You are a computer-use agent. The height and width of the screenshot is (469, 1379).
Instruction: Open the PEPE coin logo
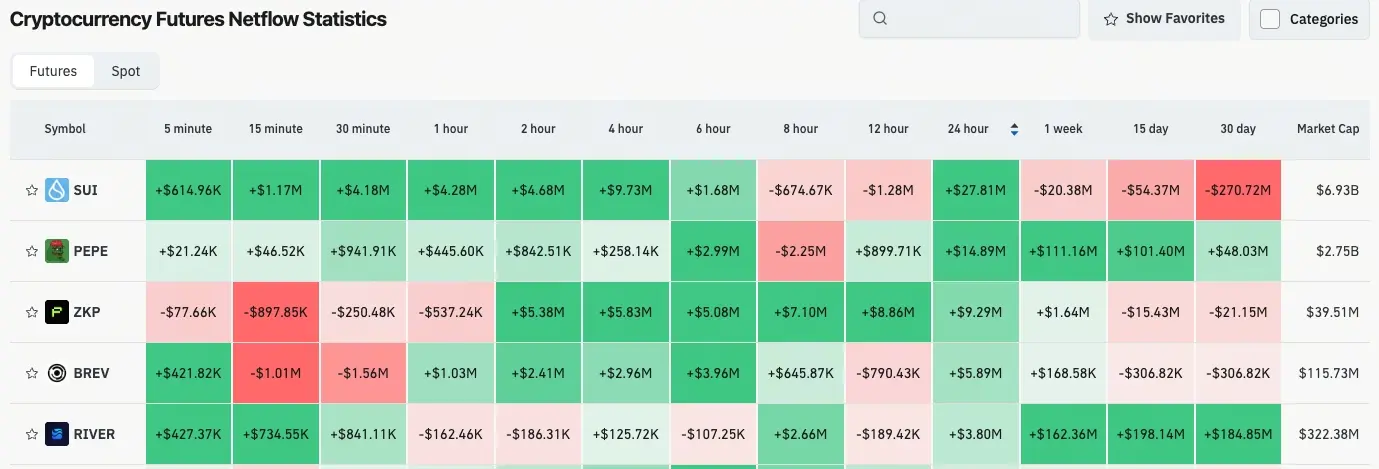click(x=57, y=251)
